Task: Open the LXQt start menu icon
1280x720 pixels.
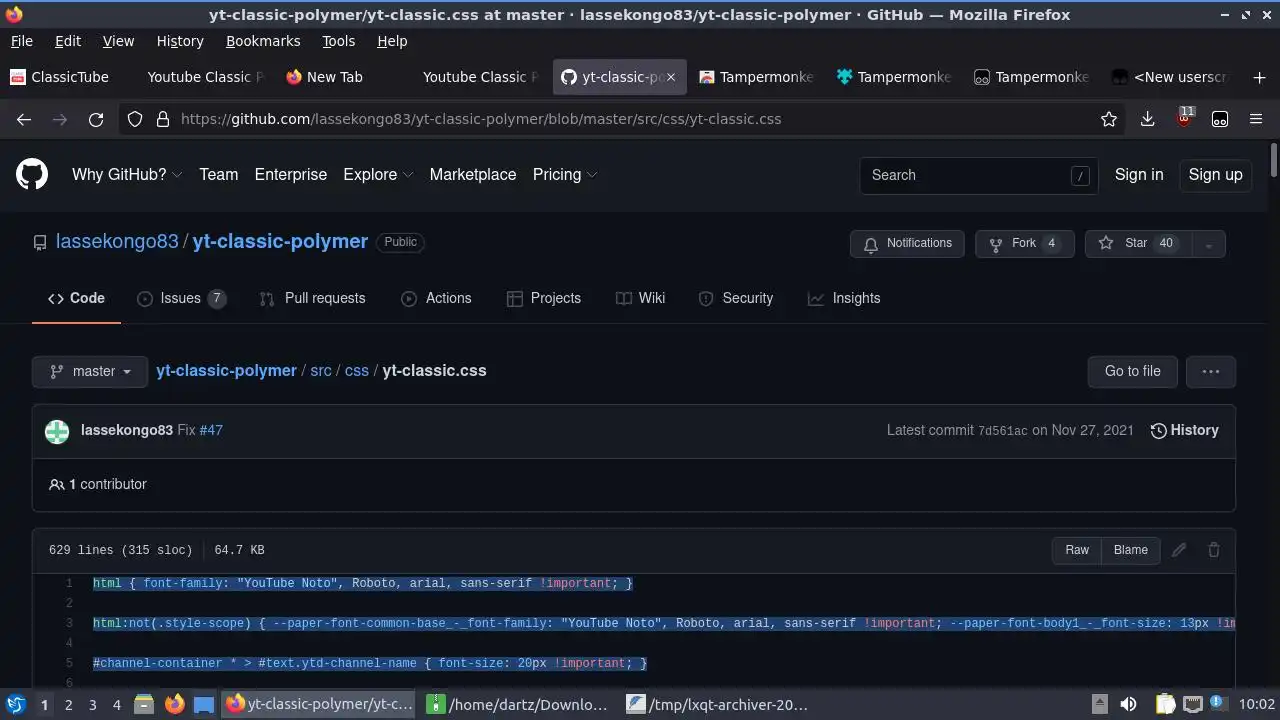Action: coord(15,704)
